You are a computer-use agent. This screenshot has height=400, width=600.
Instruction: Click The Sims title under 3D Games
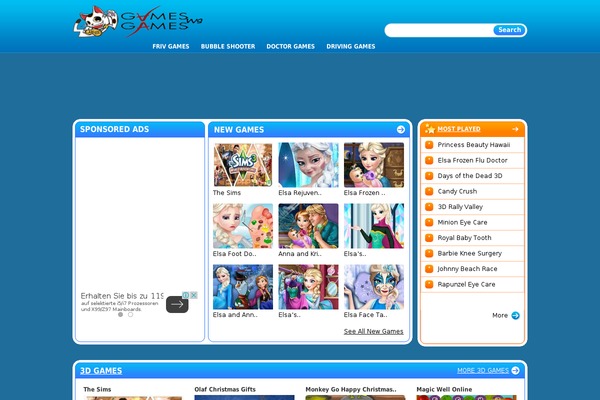97,389
